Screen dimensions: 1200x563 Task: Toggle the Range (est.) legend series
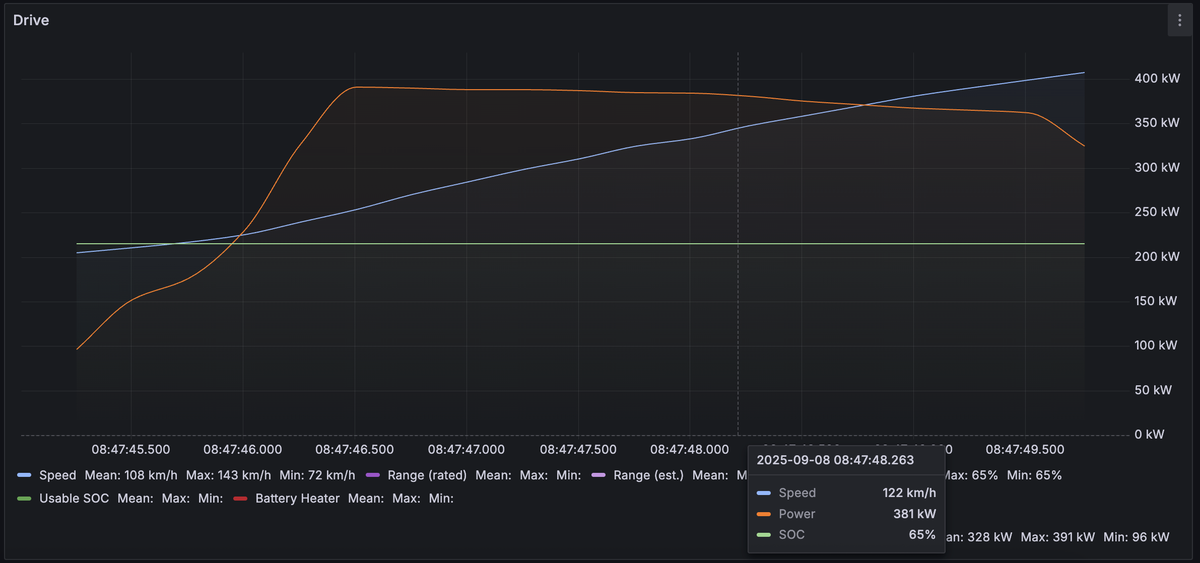coord(649,475)
